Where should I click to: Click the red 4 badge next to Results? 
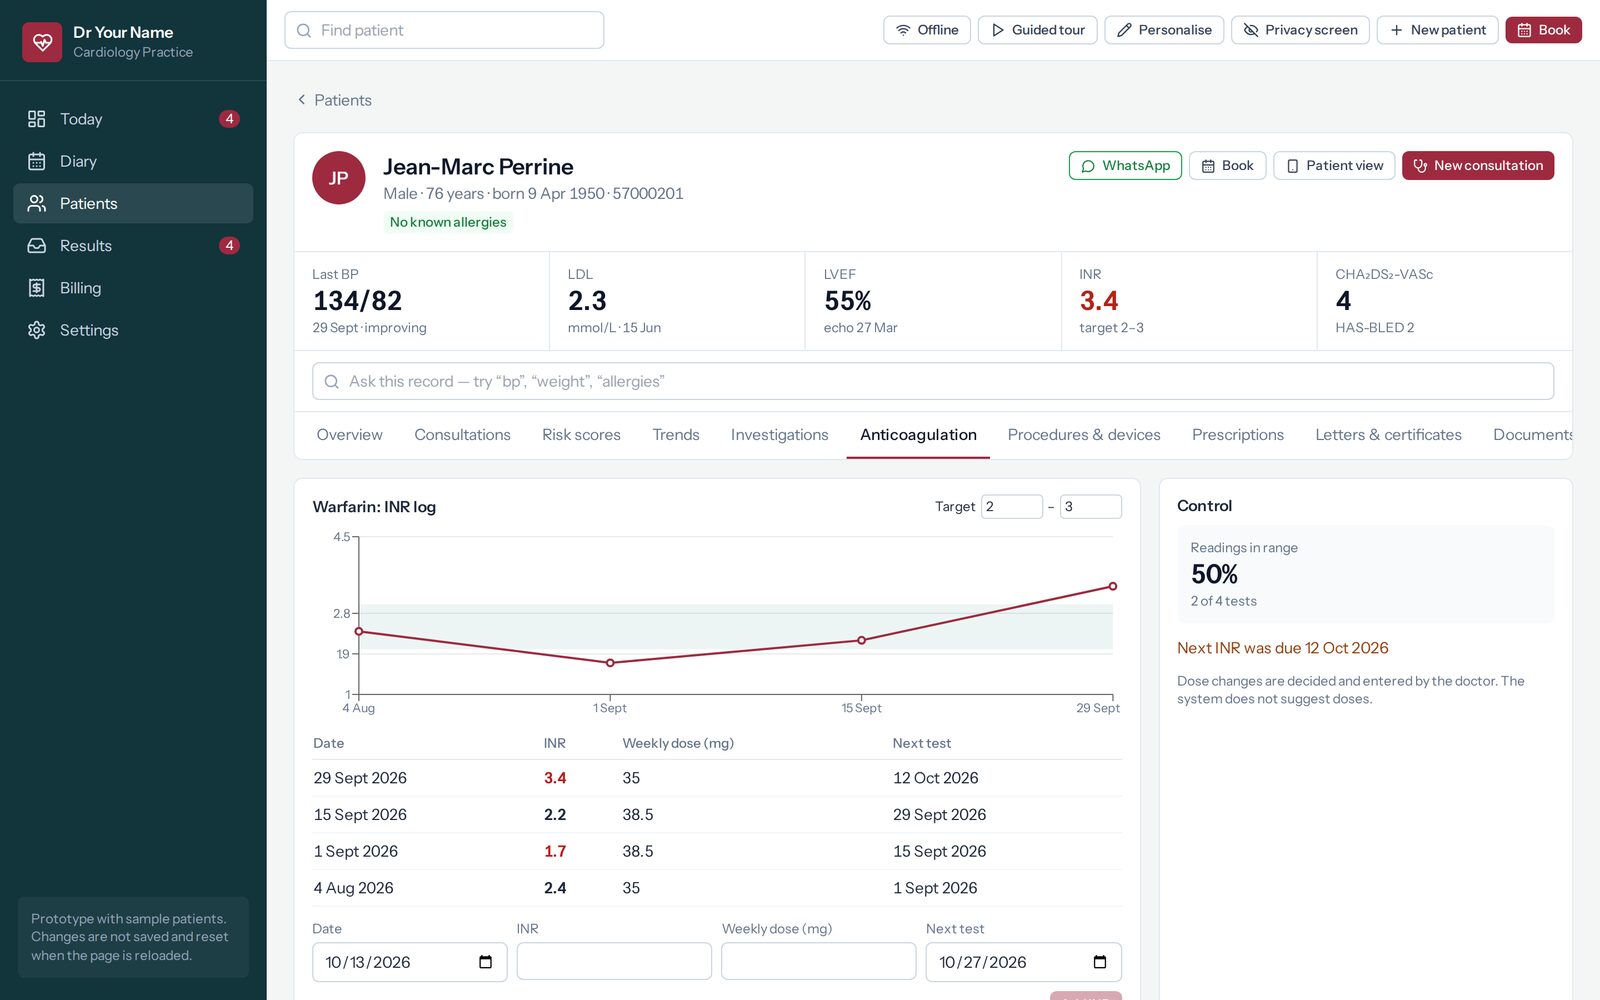pos(229,246)
